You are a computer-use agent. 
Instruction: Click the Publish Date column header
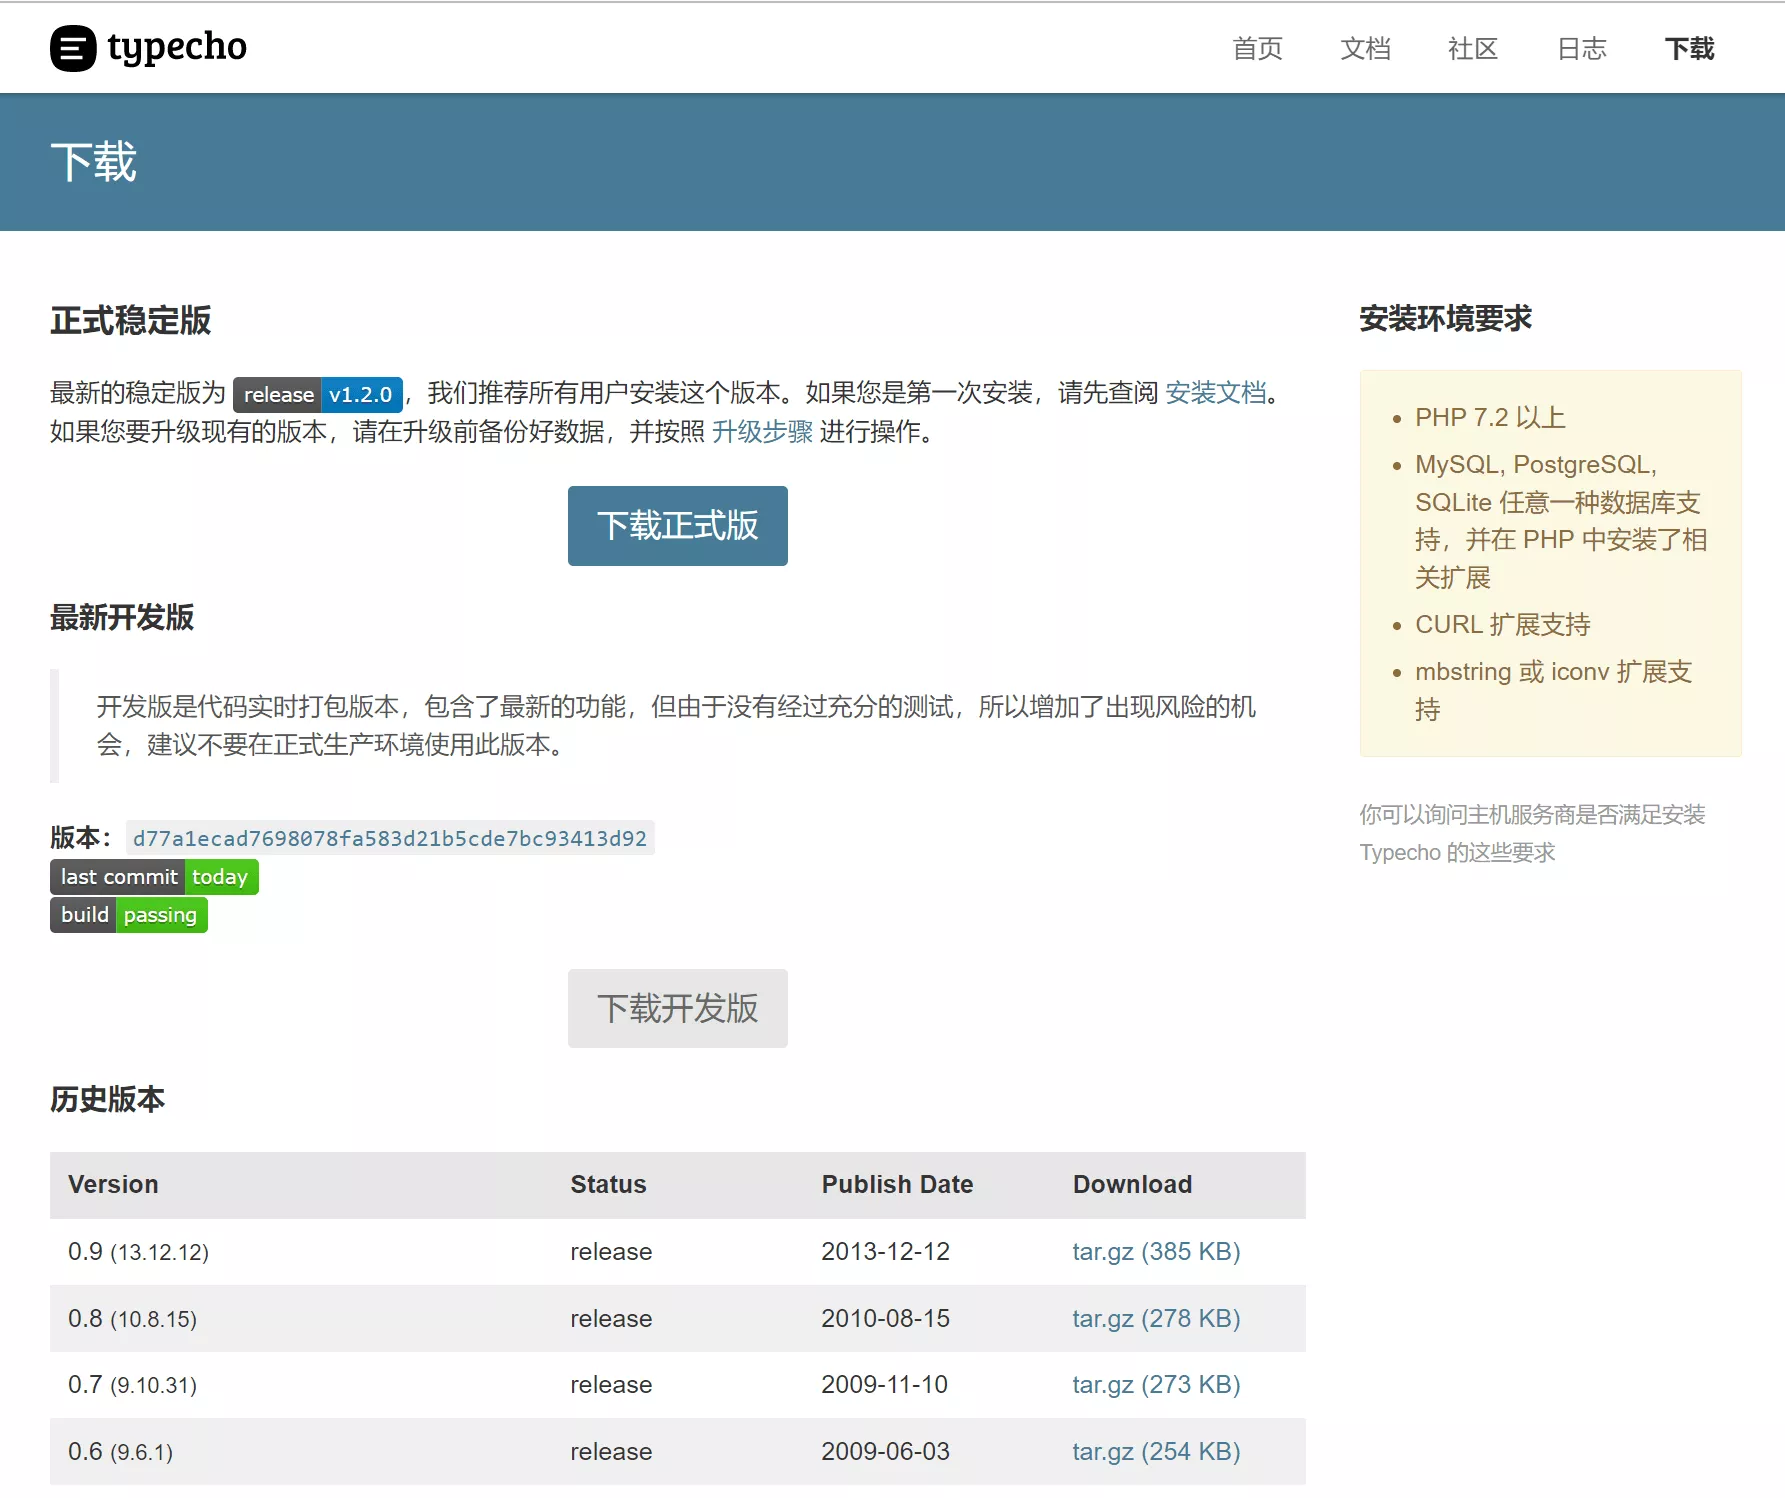(x=897, y=1185)
